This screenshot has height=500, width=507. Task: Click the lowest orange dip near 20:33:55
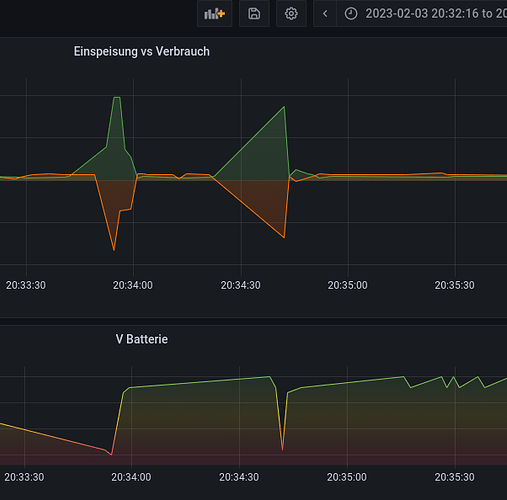(114, 250)
